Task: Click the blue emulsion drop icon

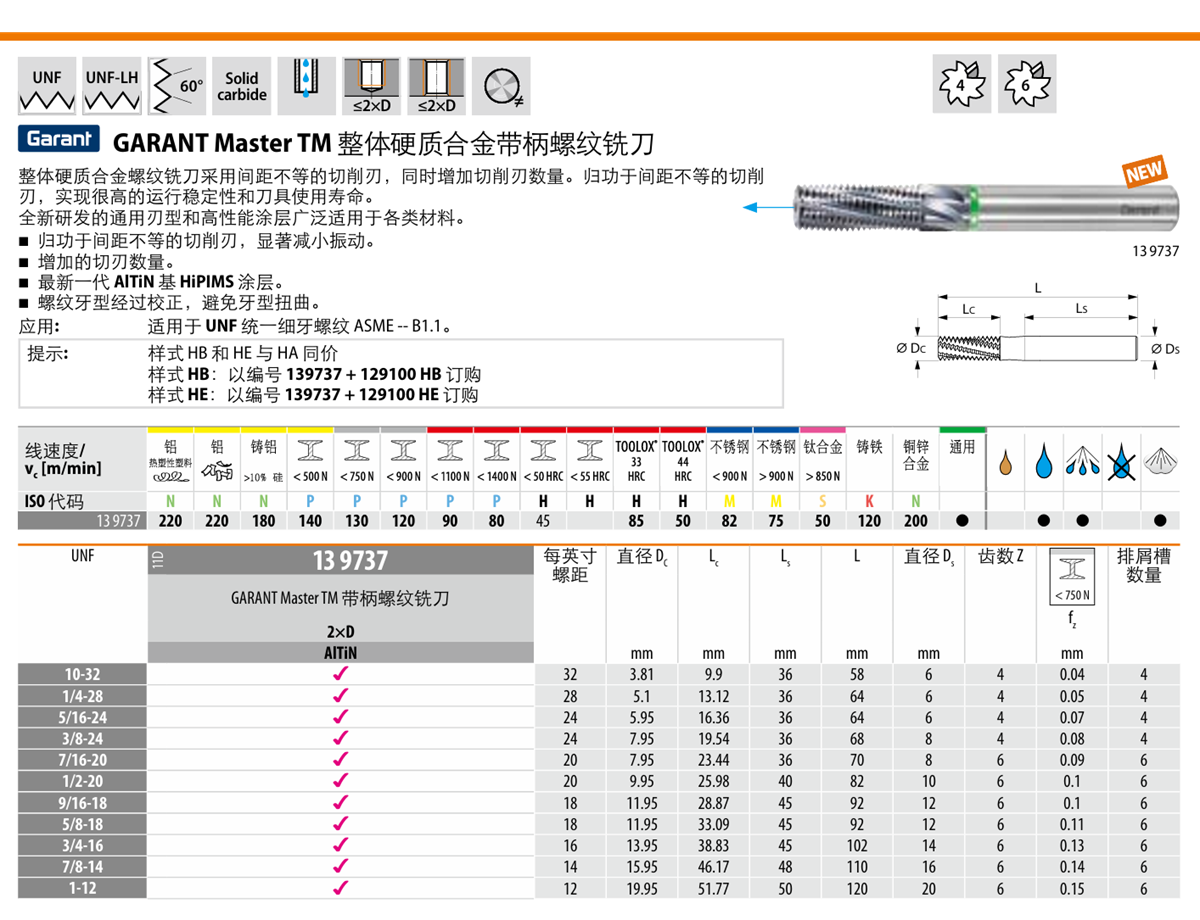Action: [x=1046, y=463]
